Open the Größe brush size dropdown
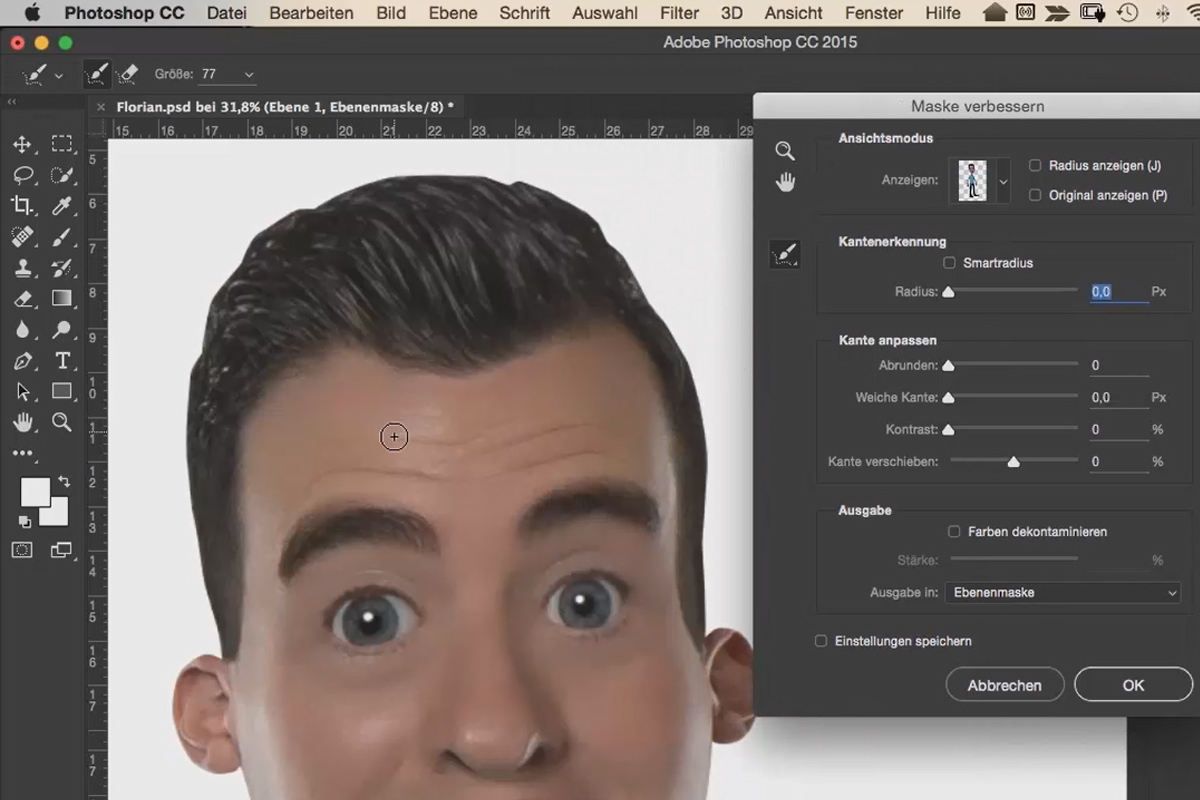This screenshot has width=1200, height=800. click(249, 75)
